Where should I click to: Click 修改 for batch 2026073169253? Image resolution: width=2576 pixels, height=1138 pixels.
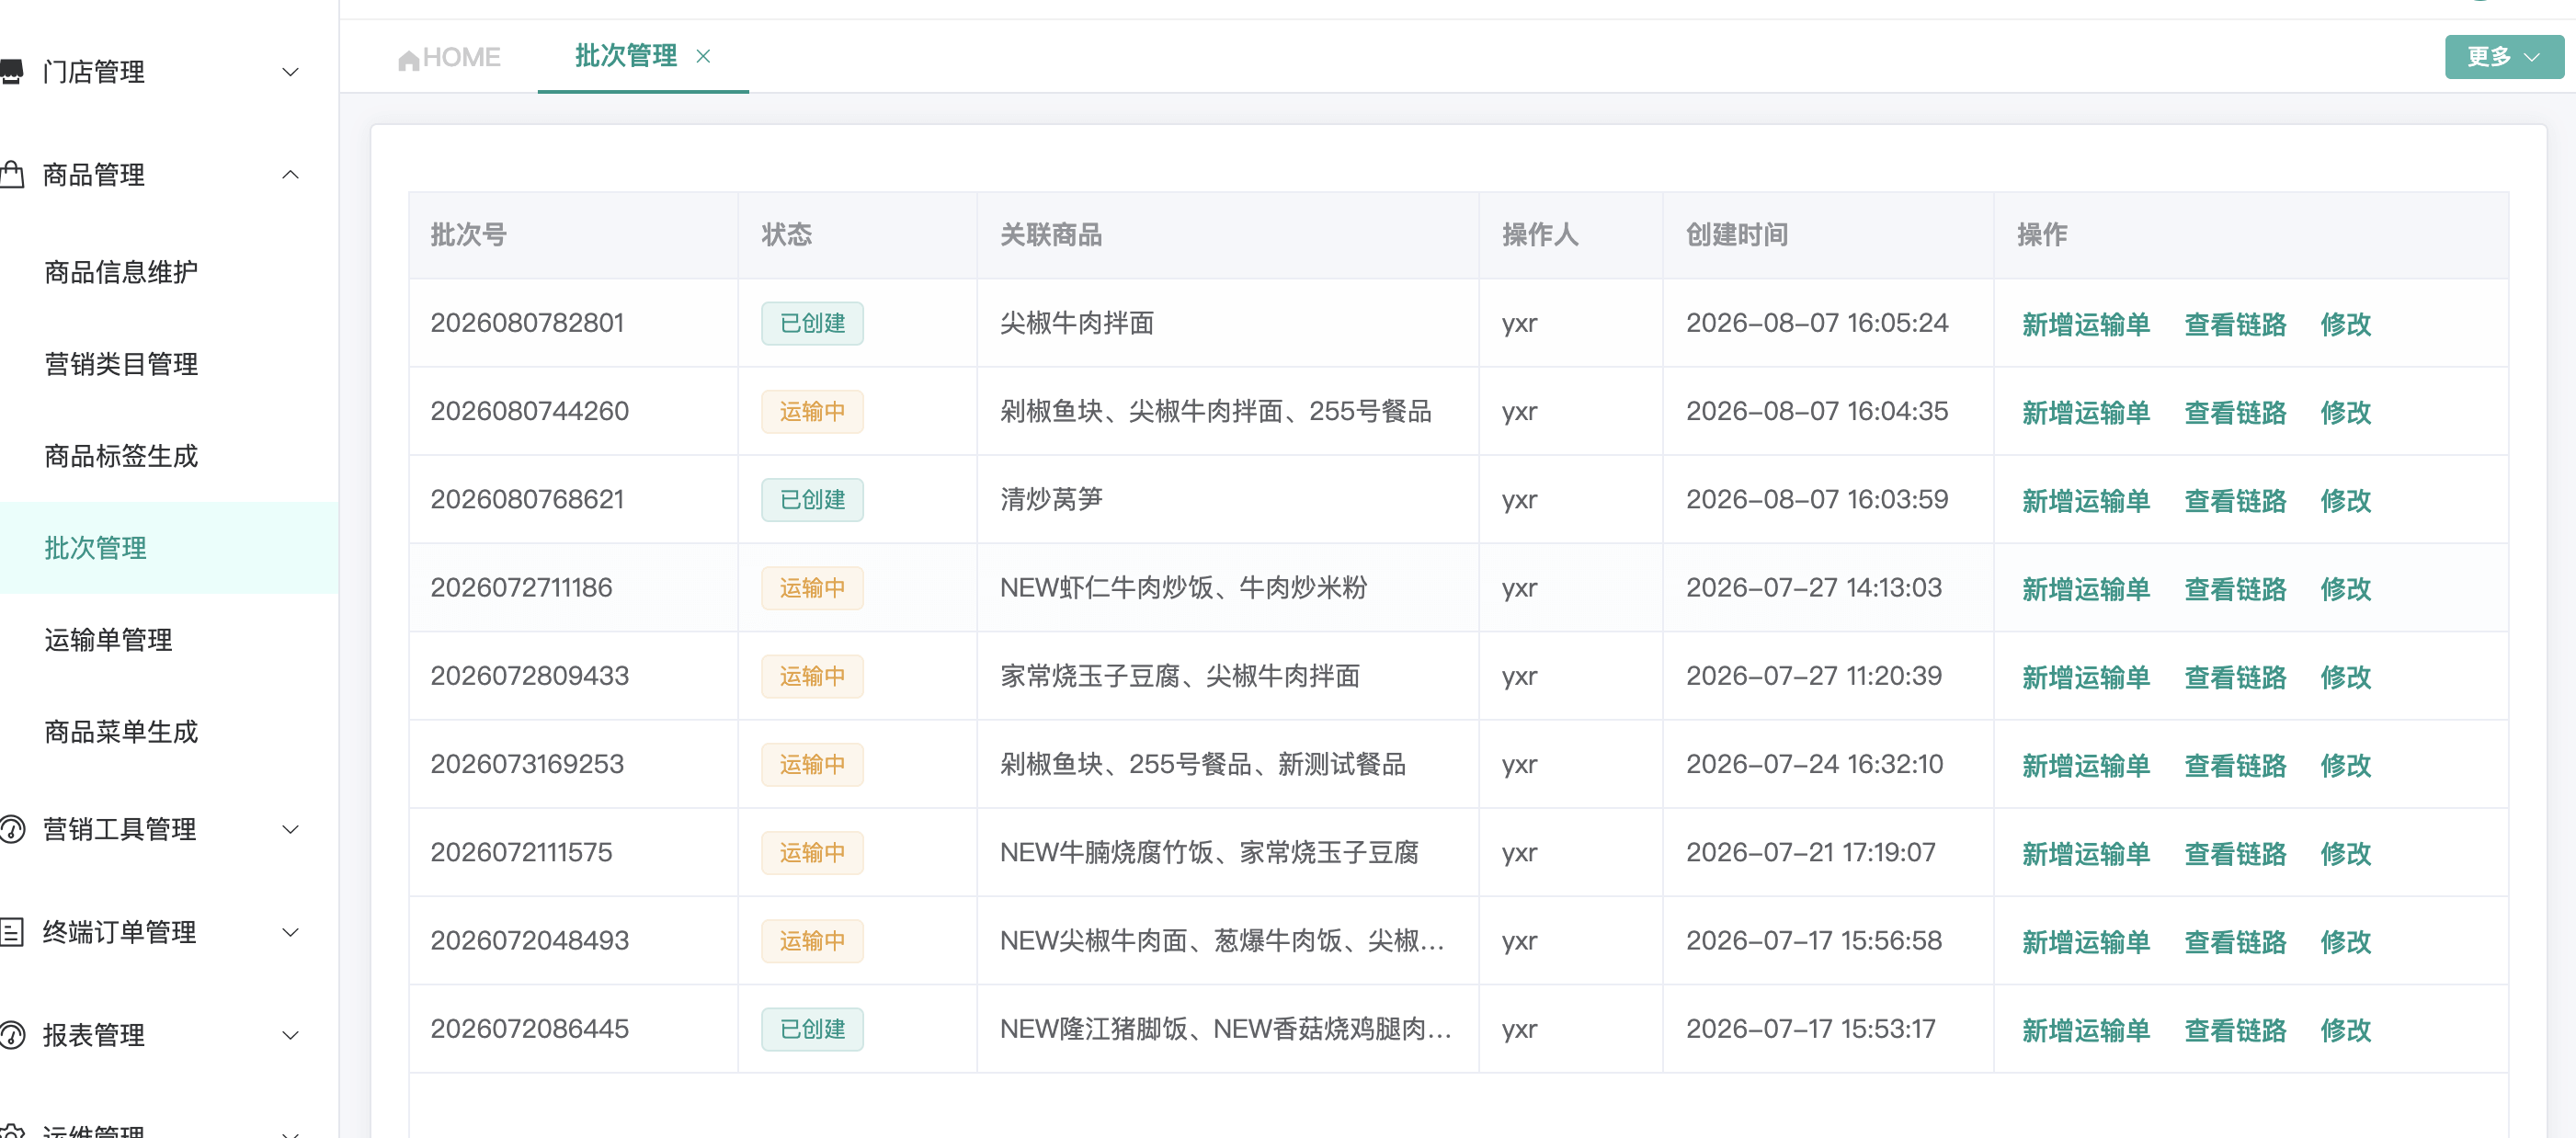[x=2345, y=765]
